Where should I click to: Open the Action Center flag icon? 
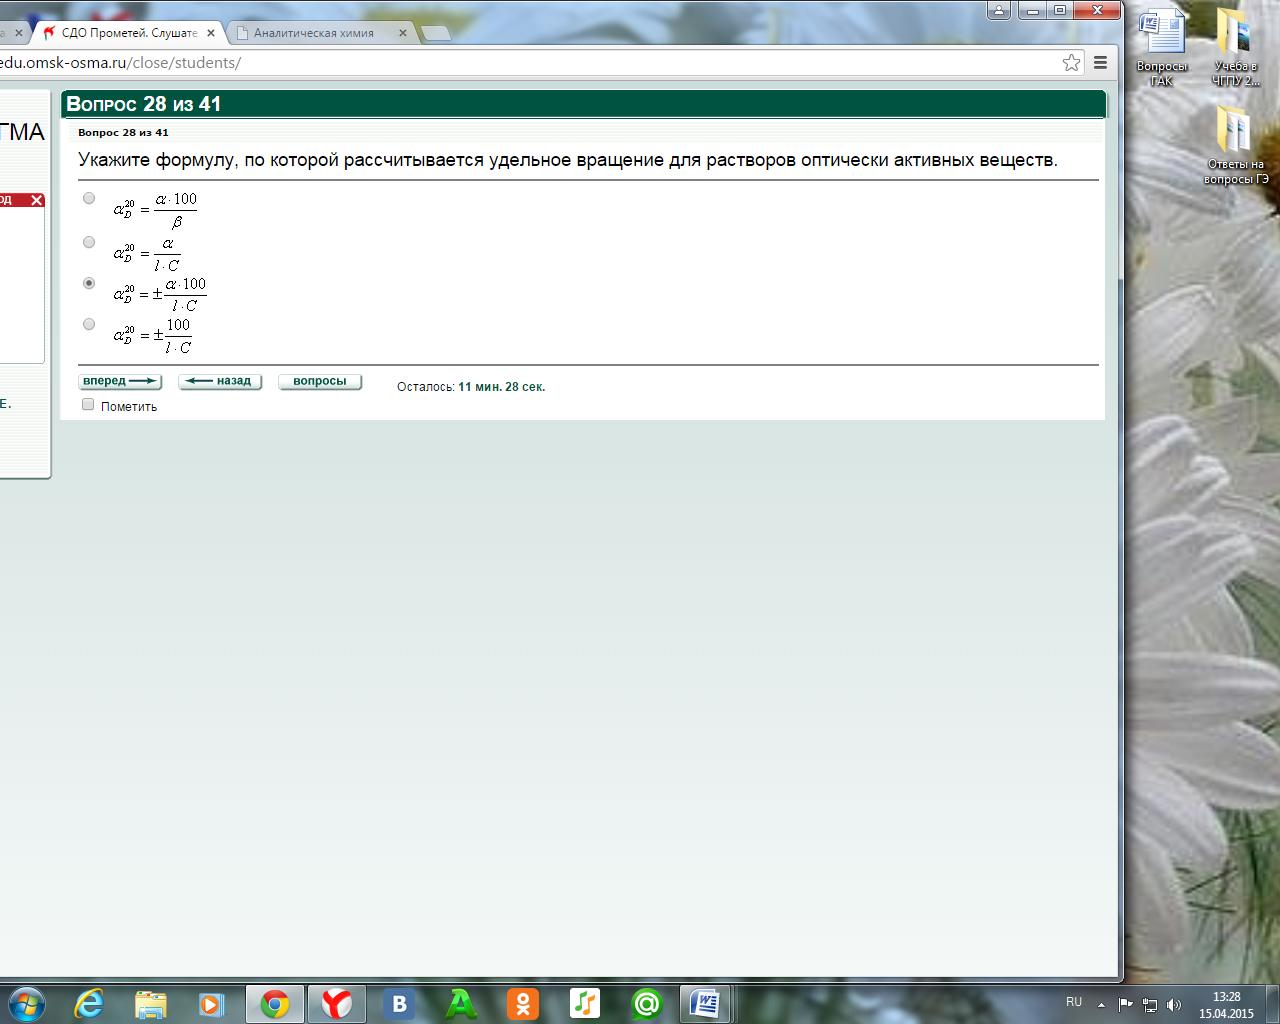(x=1126, y=1005)
